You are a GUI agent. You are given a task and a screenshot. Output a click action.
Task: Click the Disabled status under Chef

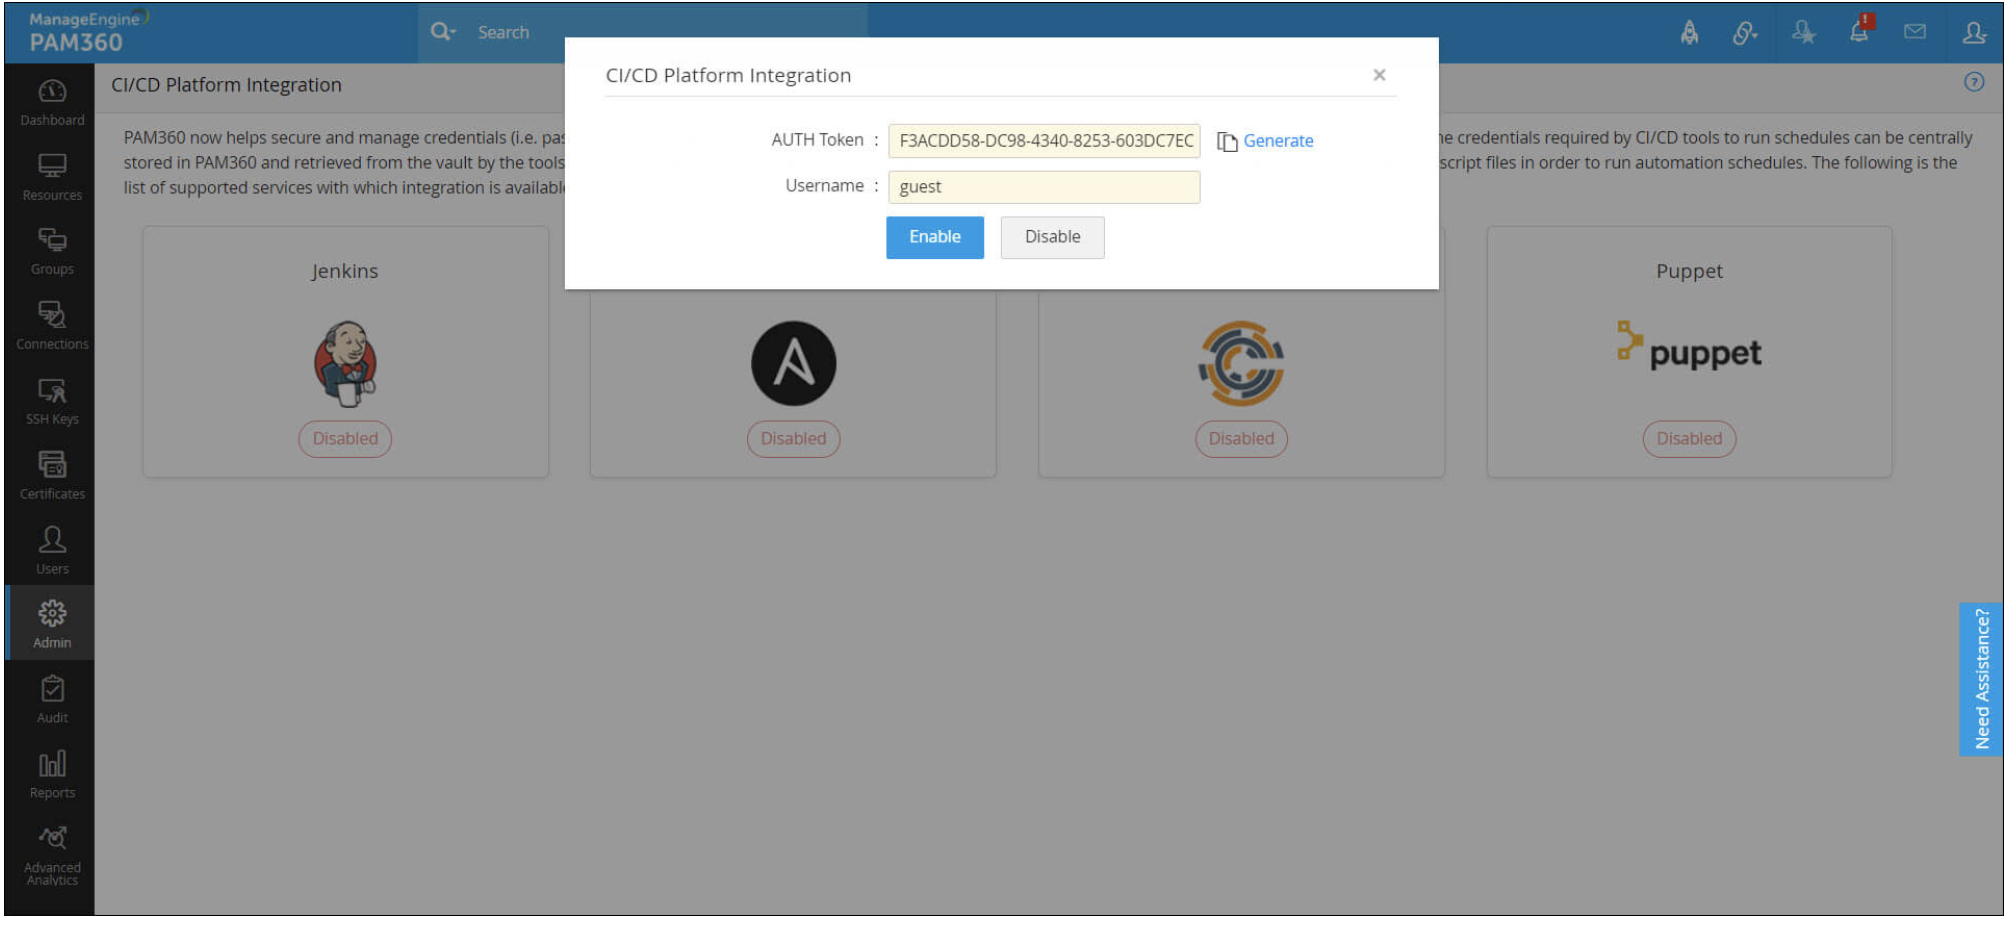[1241, 438]
